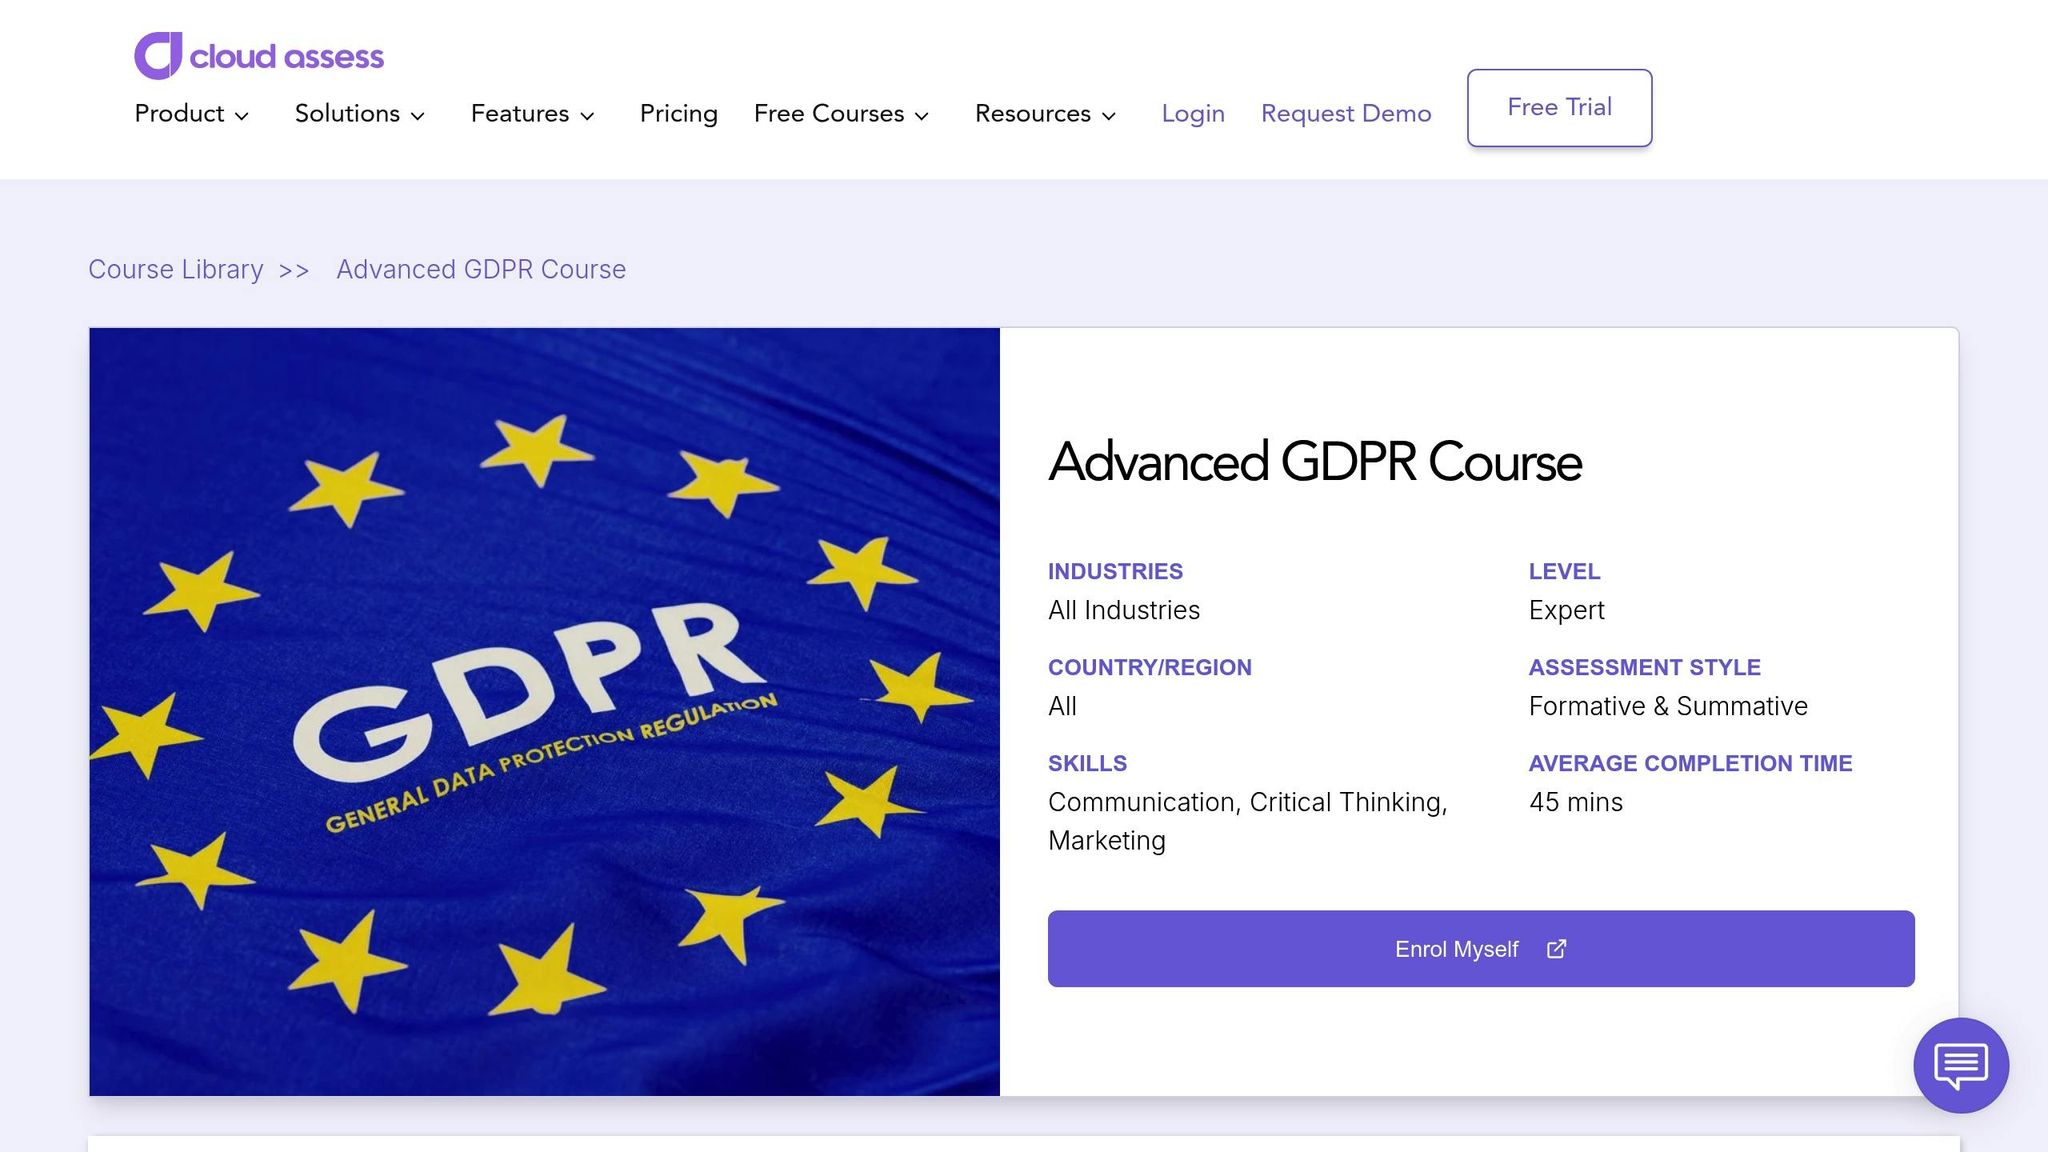
Task: Open the Resources dropdown arrow
Action: click(1109, 116)
